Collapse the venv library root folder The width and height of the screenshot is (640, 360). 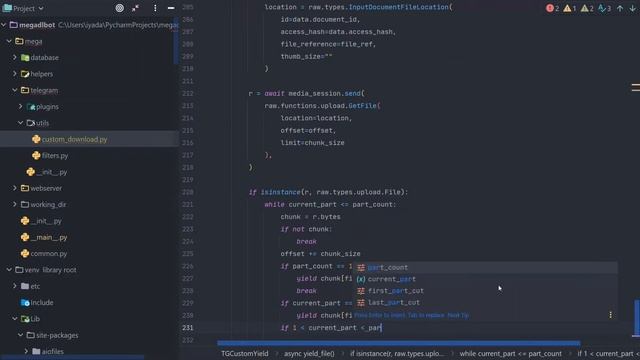click(x=9, y=270)
